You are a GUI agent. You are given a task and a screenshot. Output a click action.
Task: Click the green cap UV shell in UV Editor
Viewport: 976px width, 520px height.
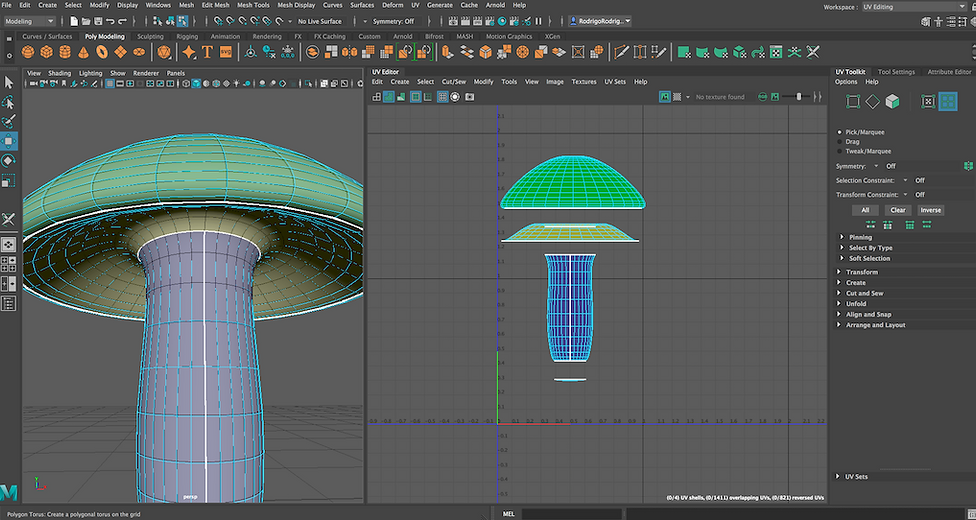click(x=573, y=182)
